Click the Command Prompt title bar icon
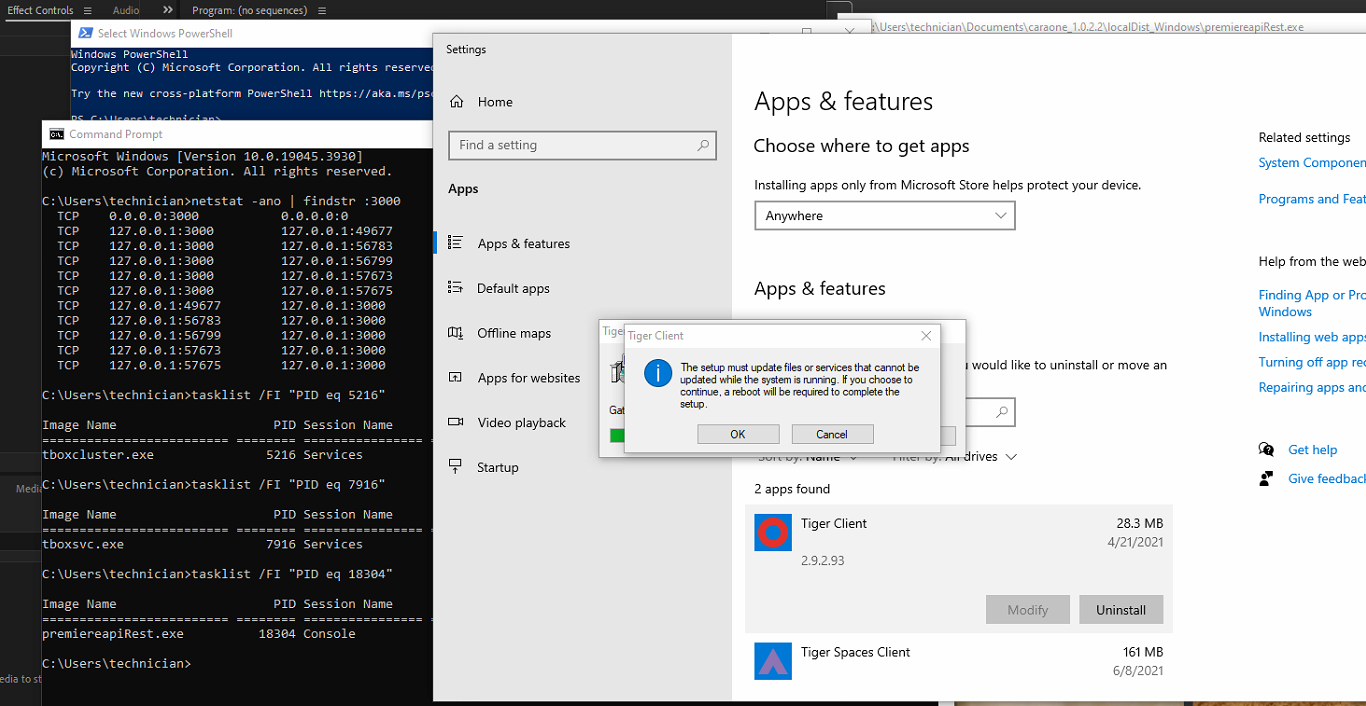This screenshot has height=706, width=1366. point(57,134)
